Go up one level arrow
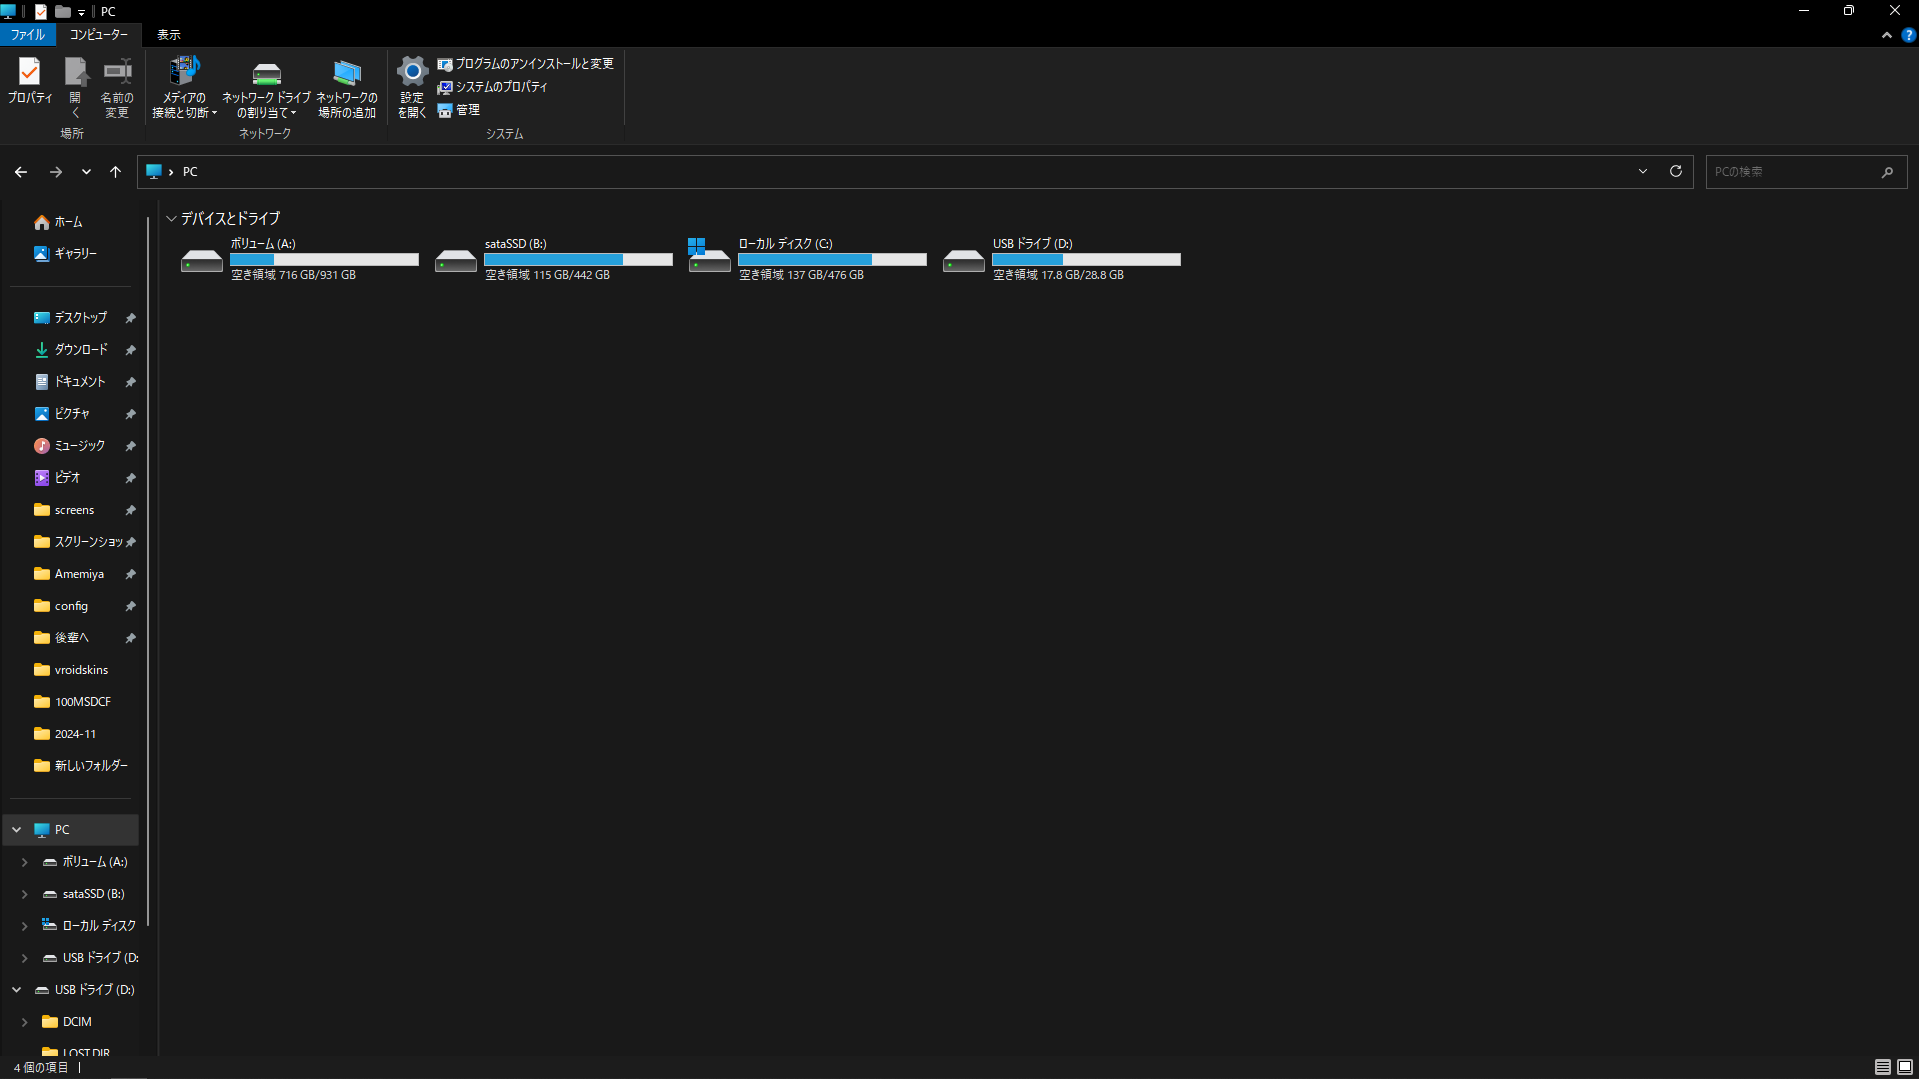This screenshot has width=1919, height=1079. pos(116,172)
